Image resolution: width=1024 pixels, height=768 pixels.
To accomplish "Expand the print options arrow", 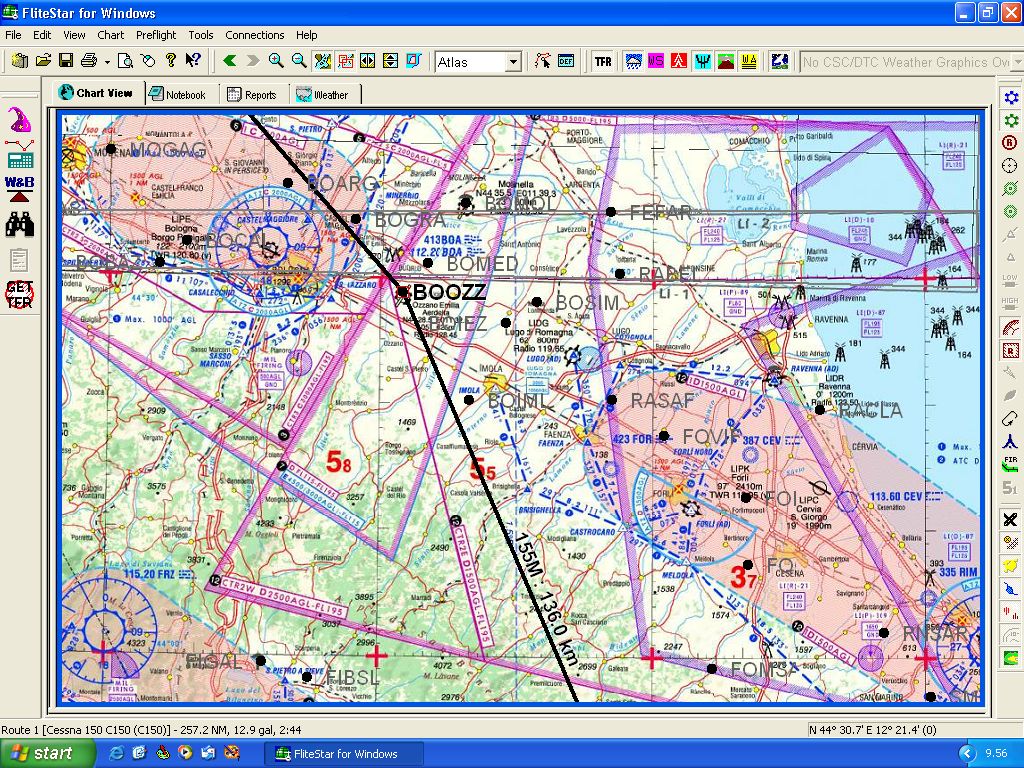I will [106, 62].
